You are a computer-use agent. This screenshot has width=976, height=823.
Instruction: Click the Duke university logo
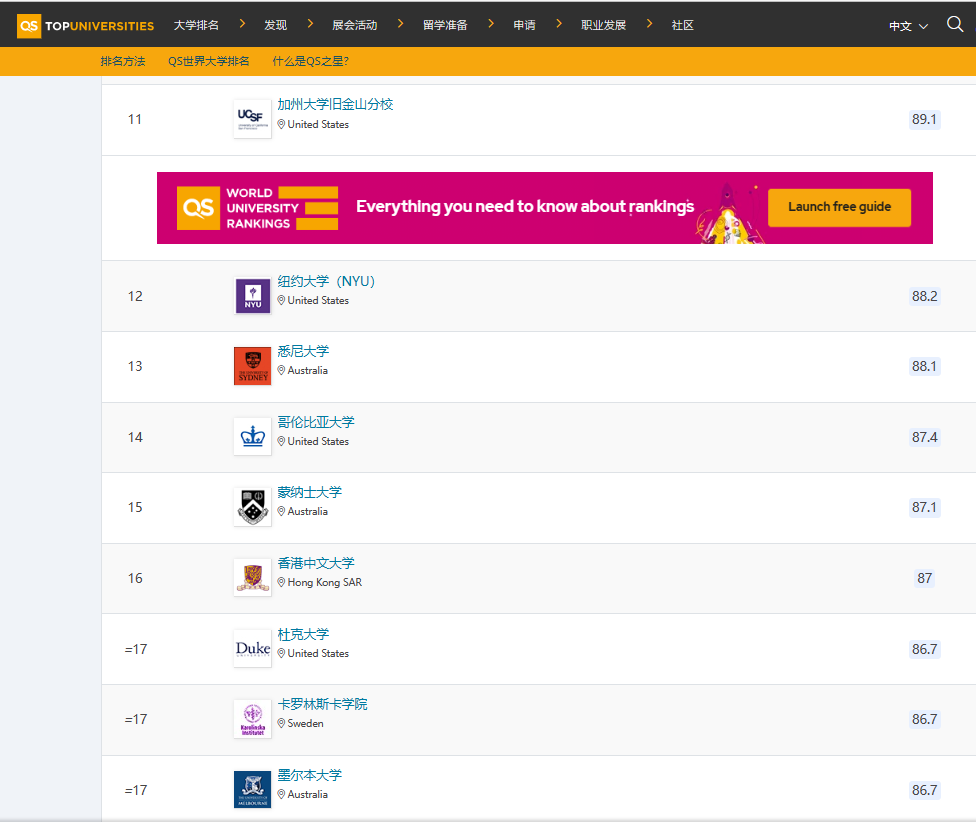(x=252, y=649)
